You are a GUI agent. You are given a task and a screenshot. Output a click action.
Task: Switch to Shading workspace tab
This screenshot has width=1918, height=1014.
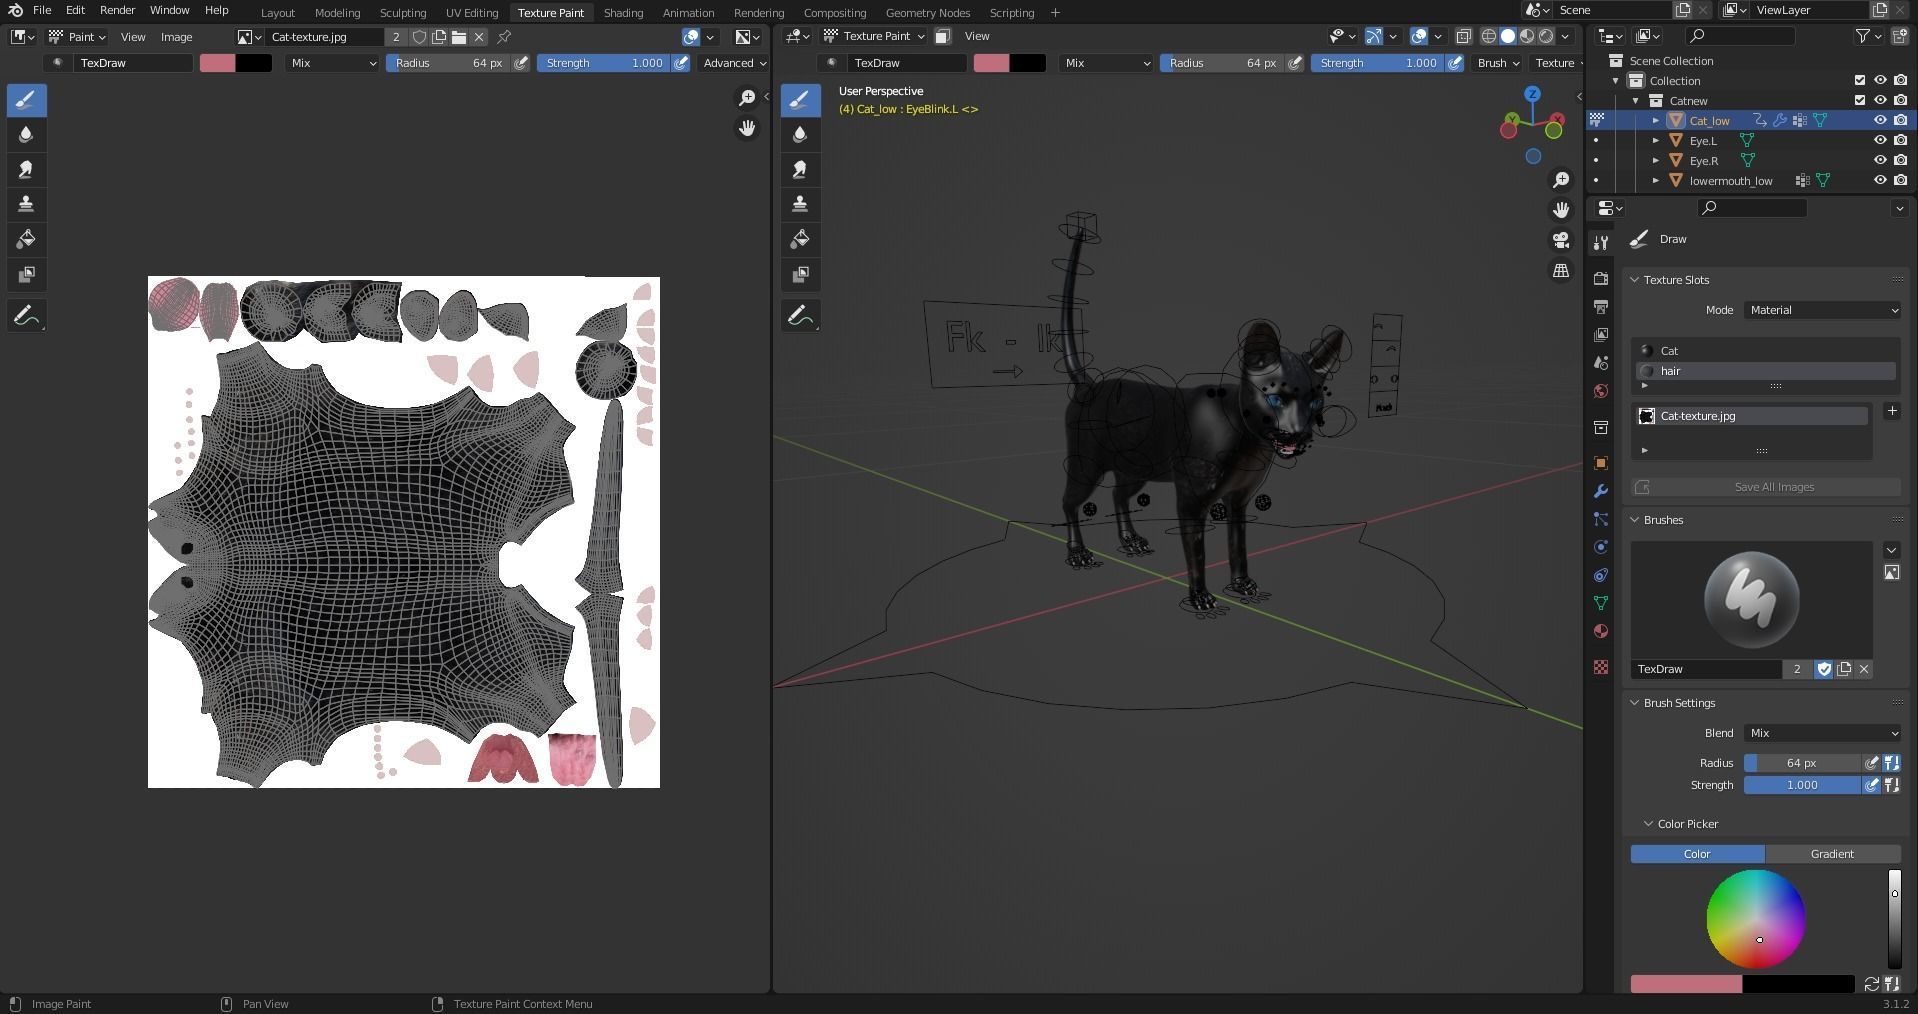coord(623,13)
